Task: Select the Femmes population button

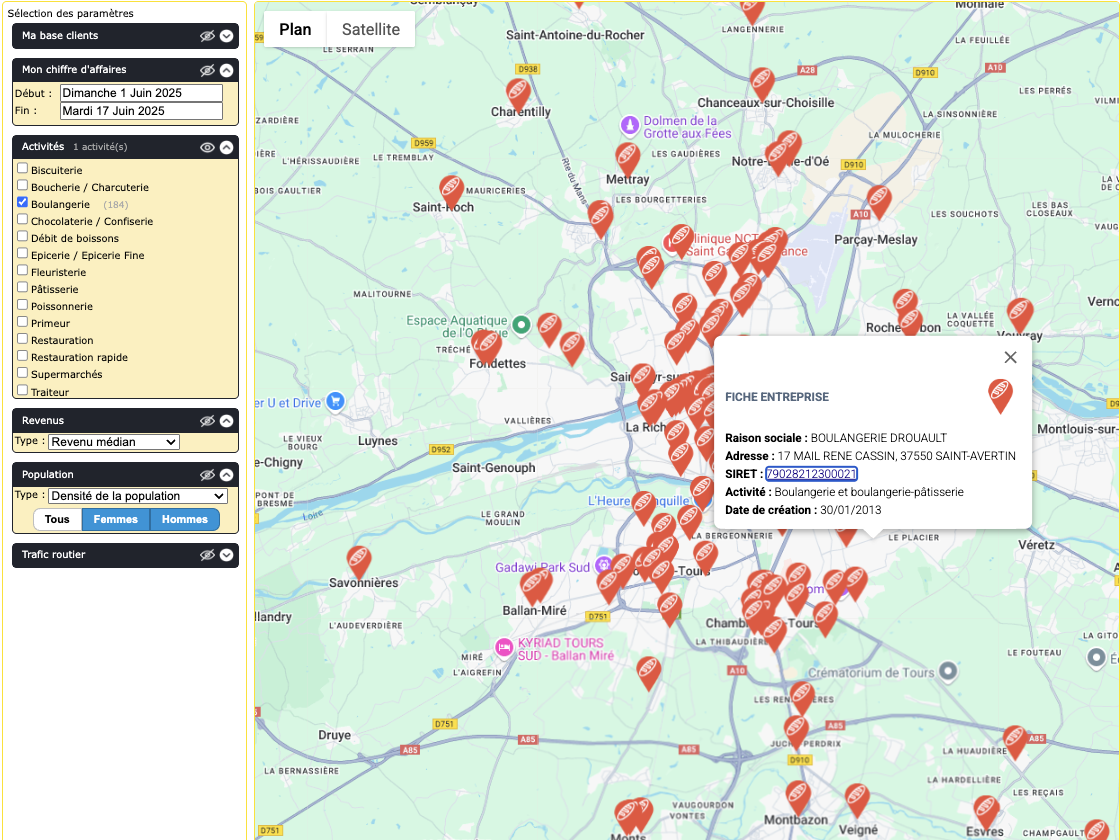Action: (116, 519)
